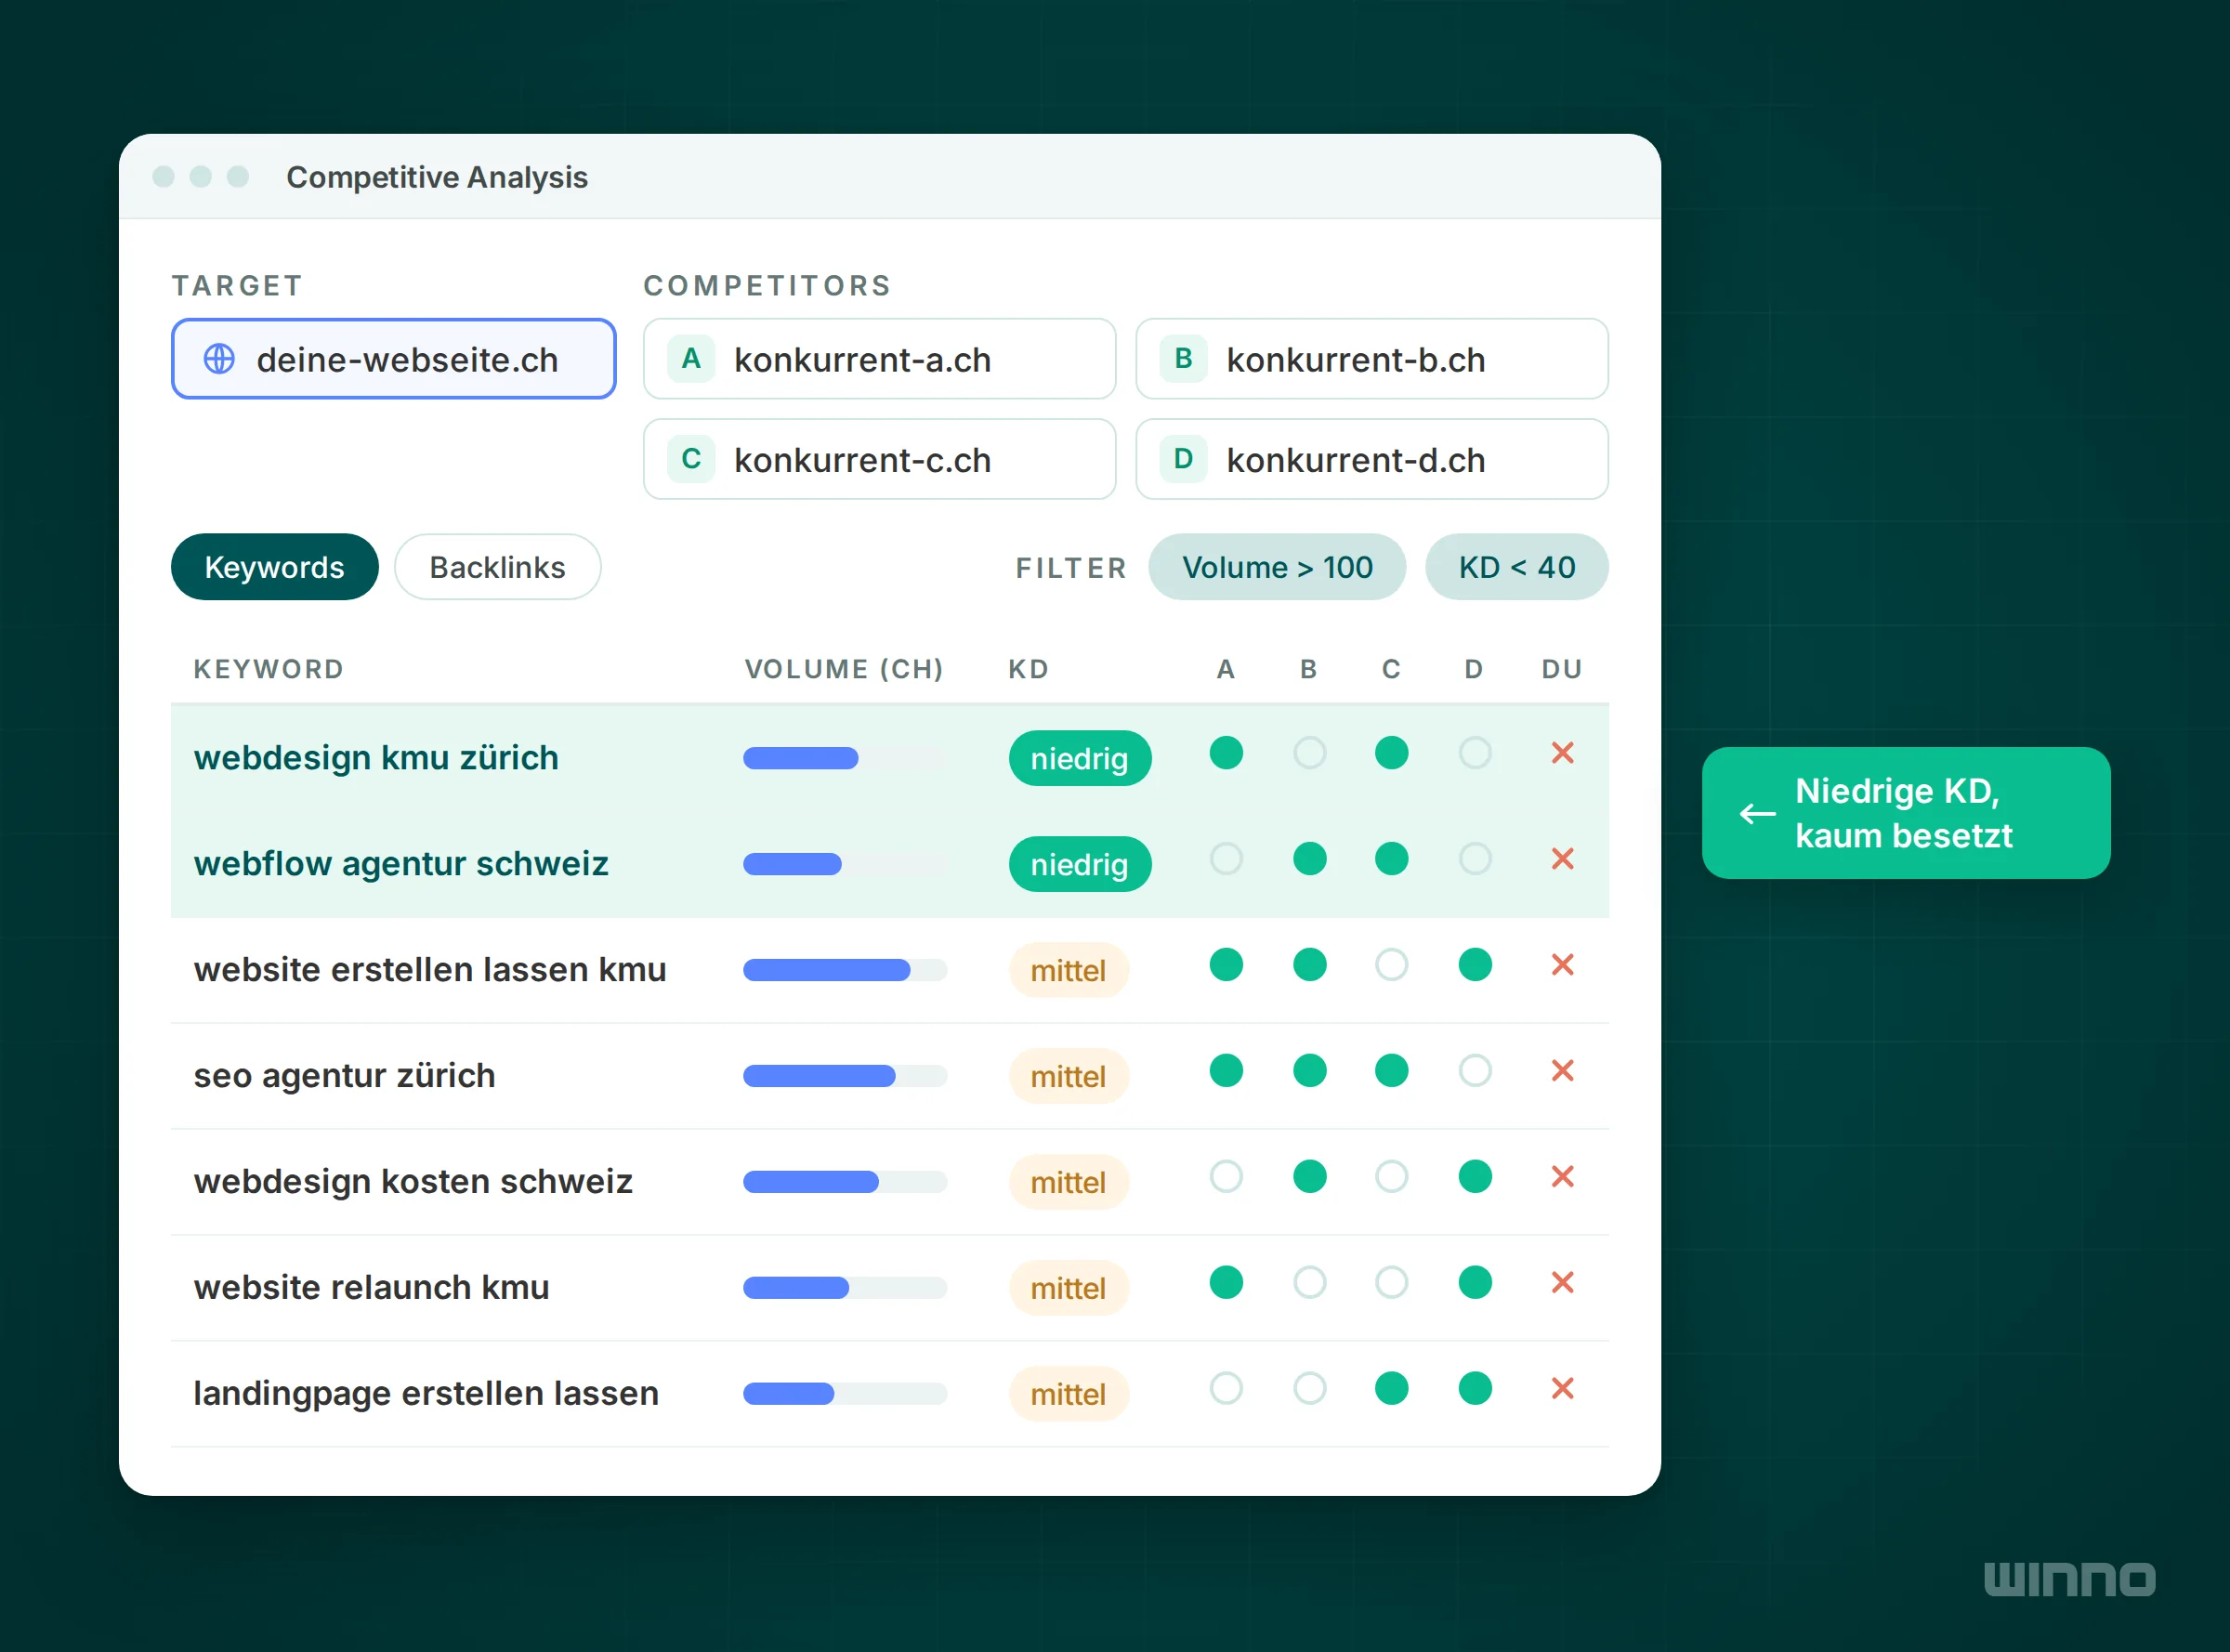Click the empty D dot for seo agentur zürich
The image size is (2230, 1652).
coord(1475,1071)
